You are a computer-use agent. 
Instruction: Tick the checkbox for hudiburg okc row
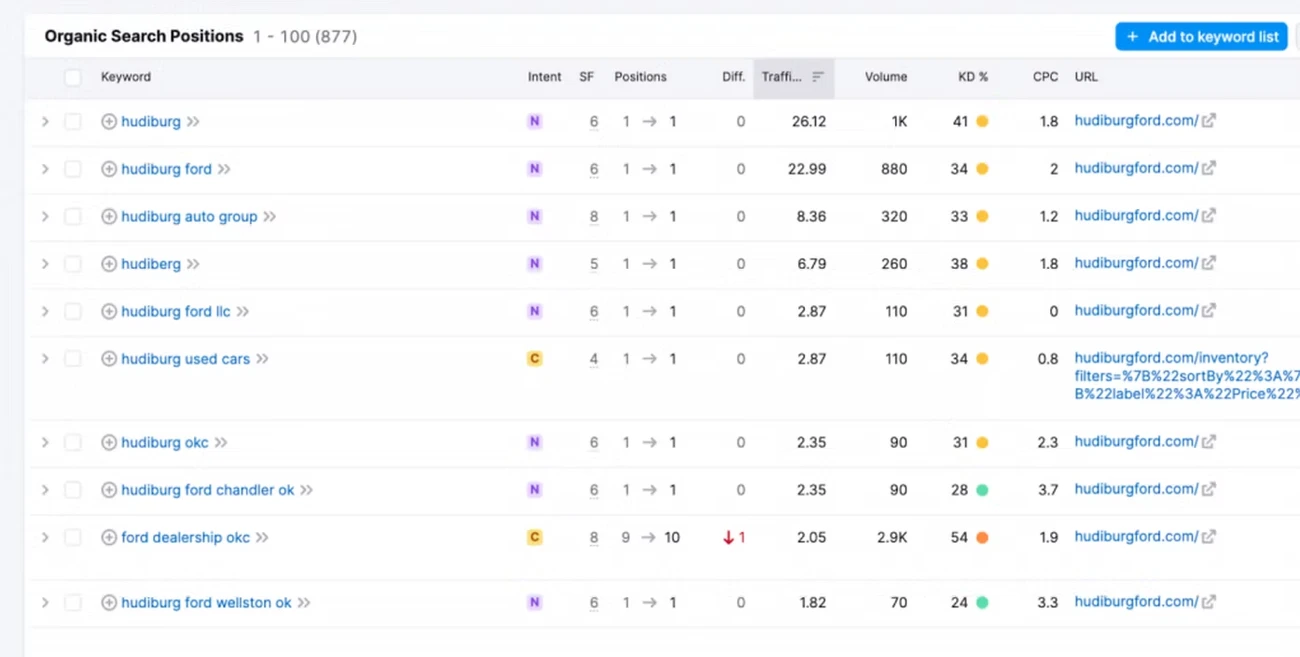pyautogui.click(x=73, y=442)
